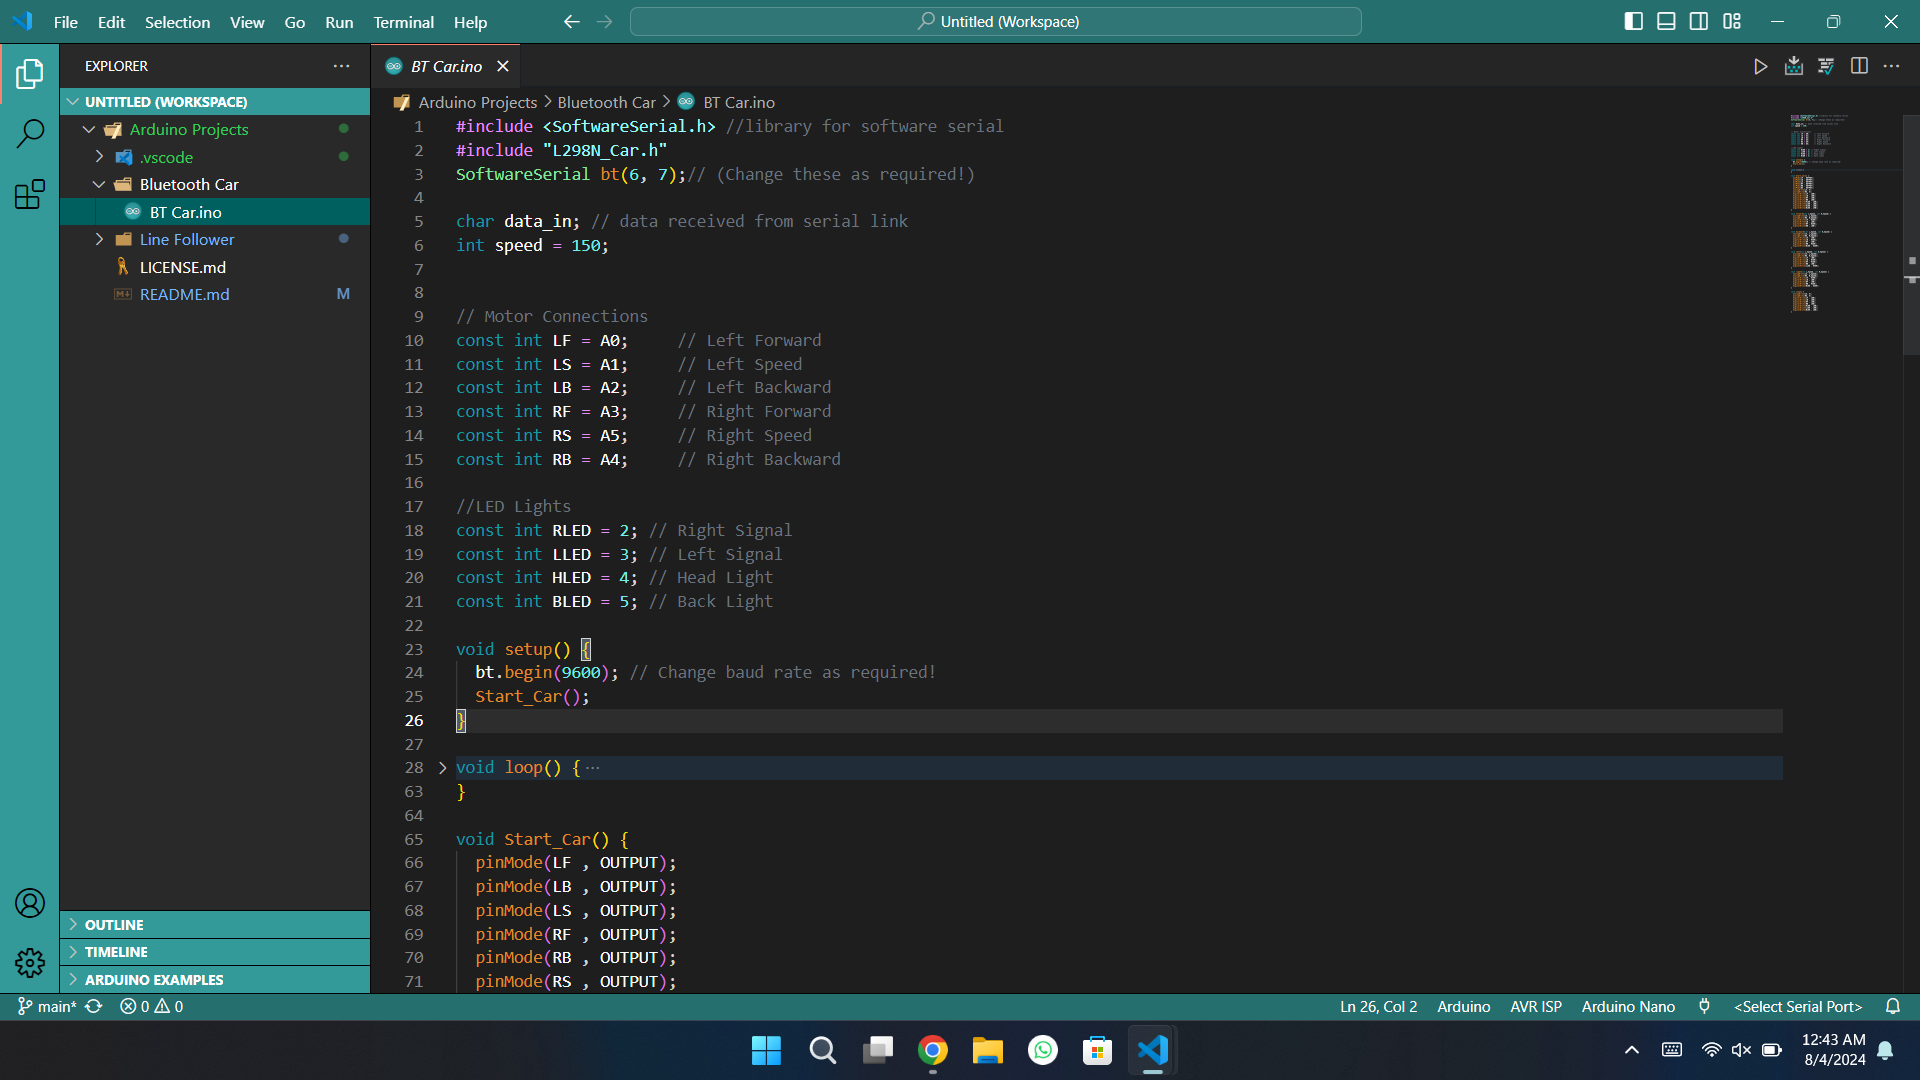1920x1080 pixels.
Task: Open the Selection menu
Action: pos(177,22)
